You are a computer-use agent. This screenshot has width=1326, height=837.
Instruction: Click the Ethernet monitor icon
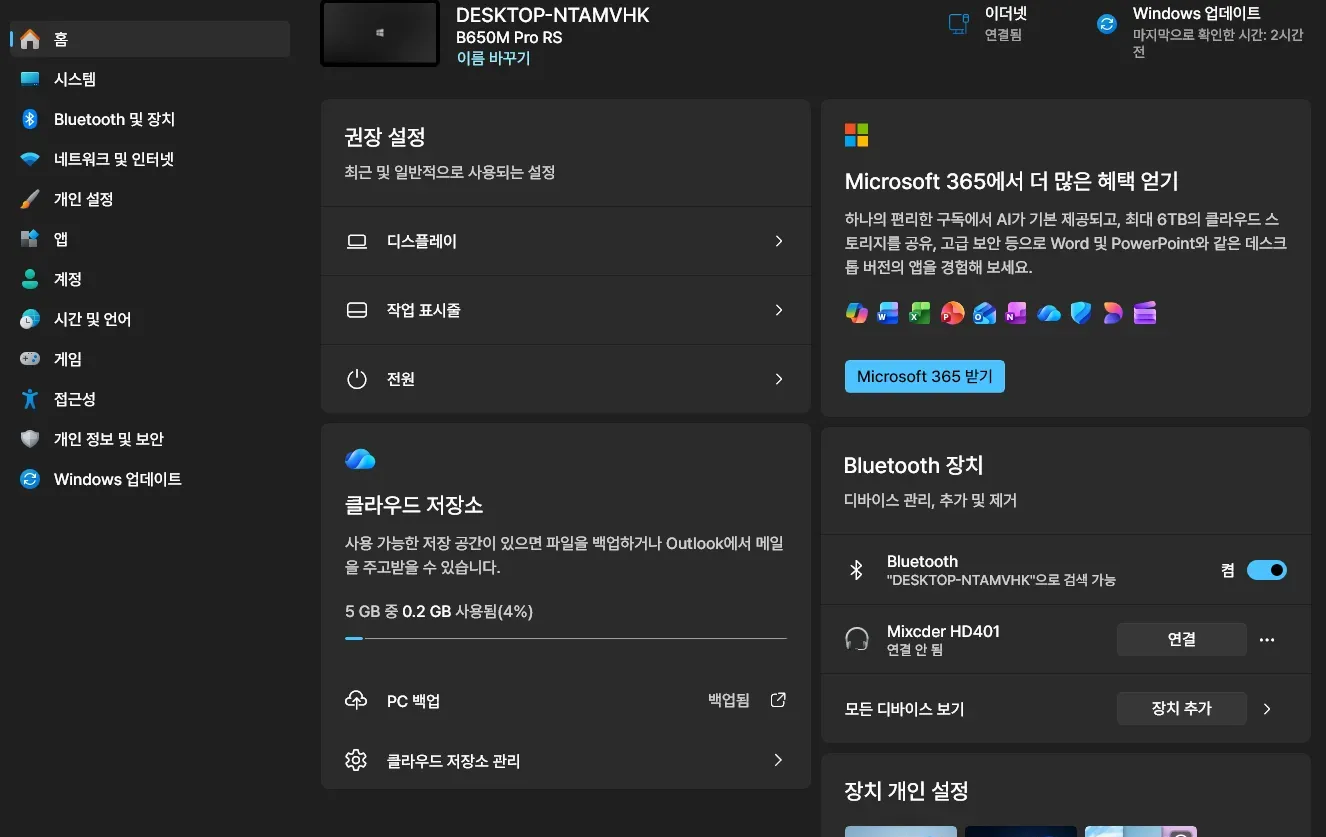pos(958,24)
